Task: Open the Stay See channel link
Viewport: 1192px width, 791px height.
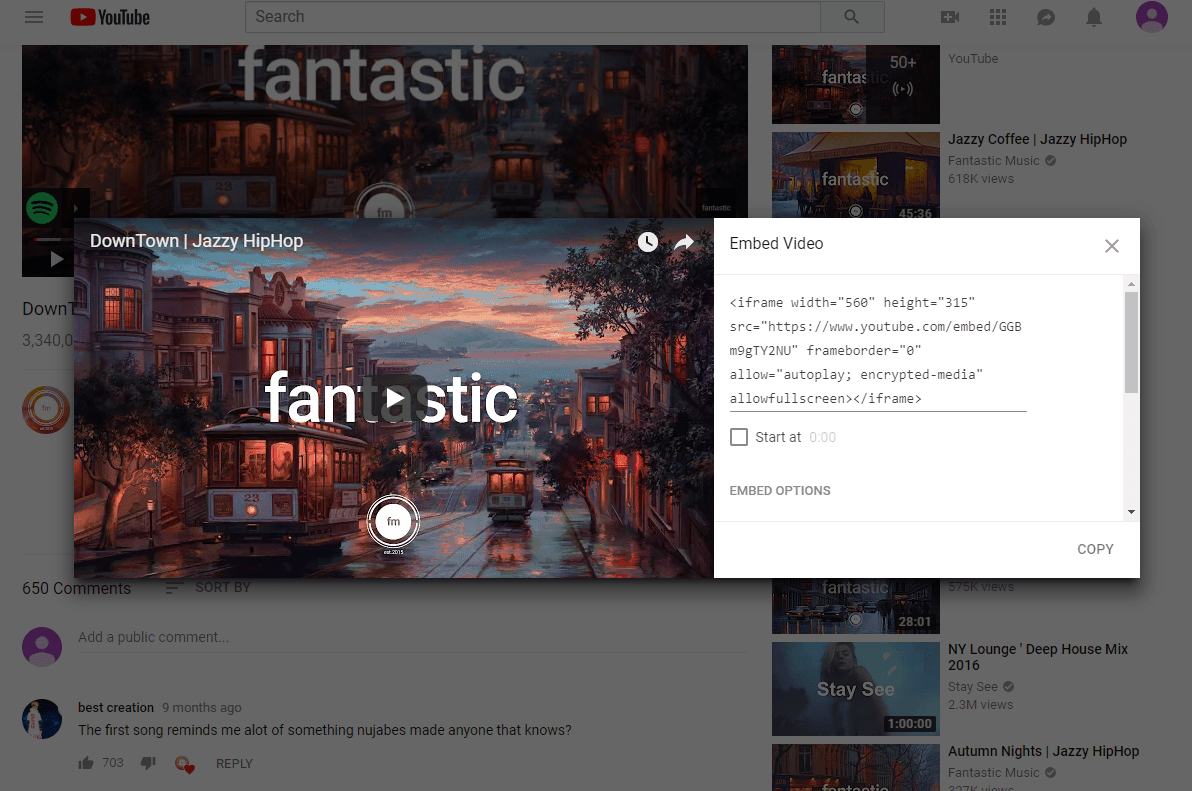Action: click(972, 686)
